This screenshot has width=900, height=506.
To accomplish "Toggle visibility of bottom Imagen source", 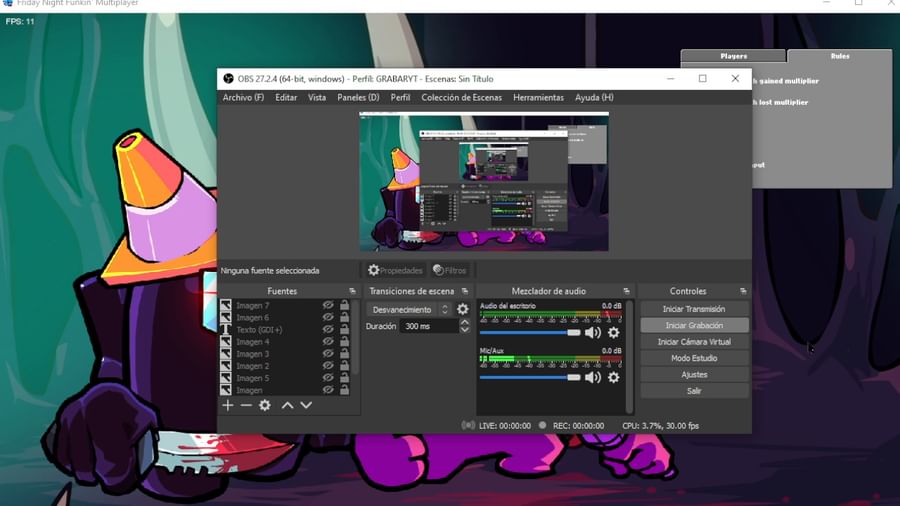I will click(328, 390).
